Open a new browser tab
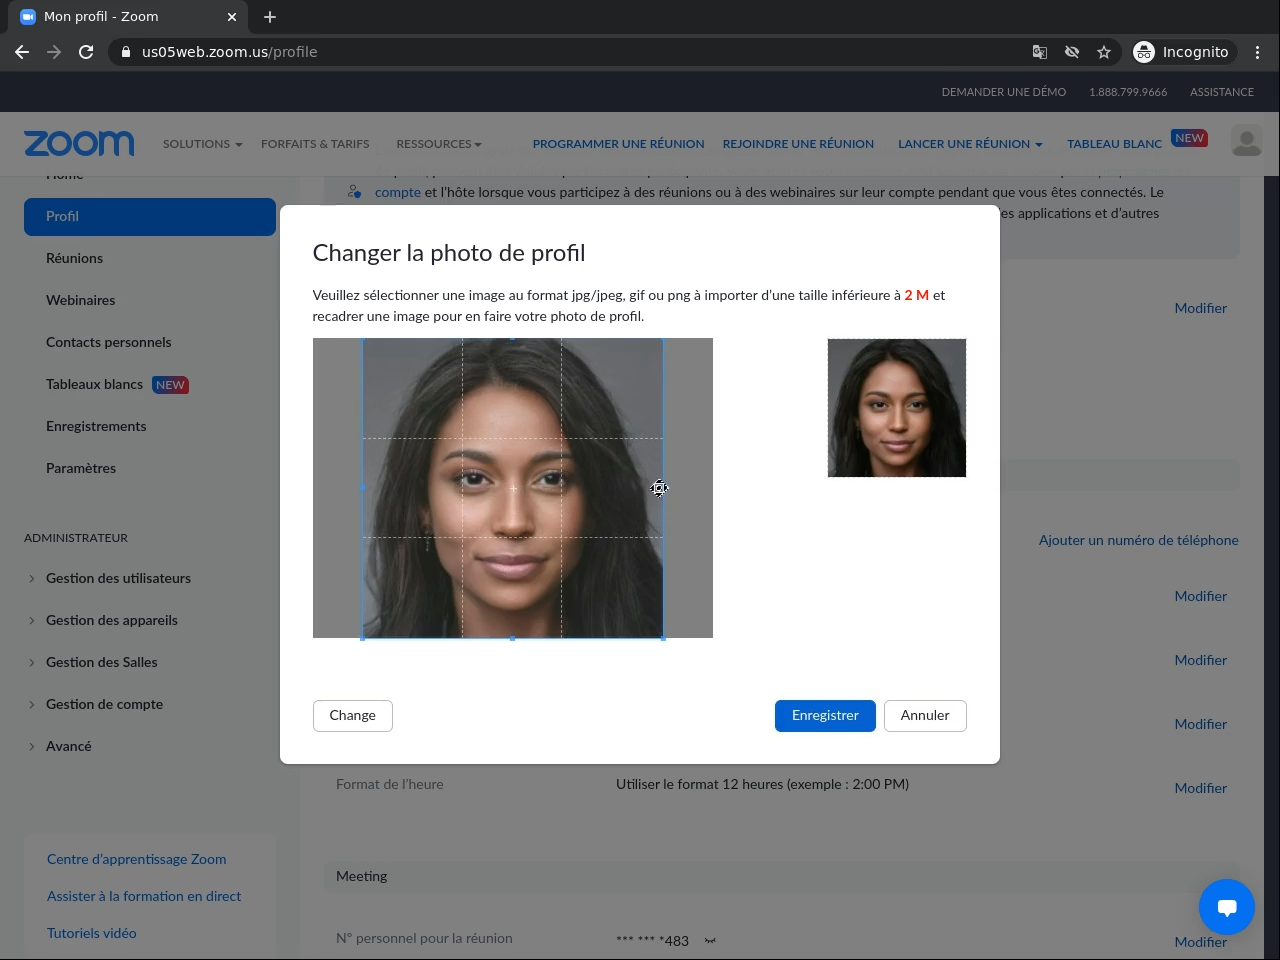This screenshot has height=960, width=1280. (270, 17)
